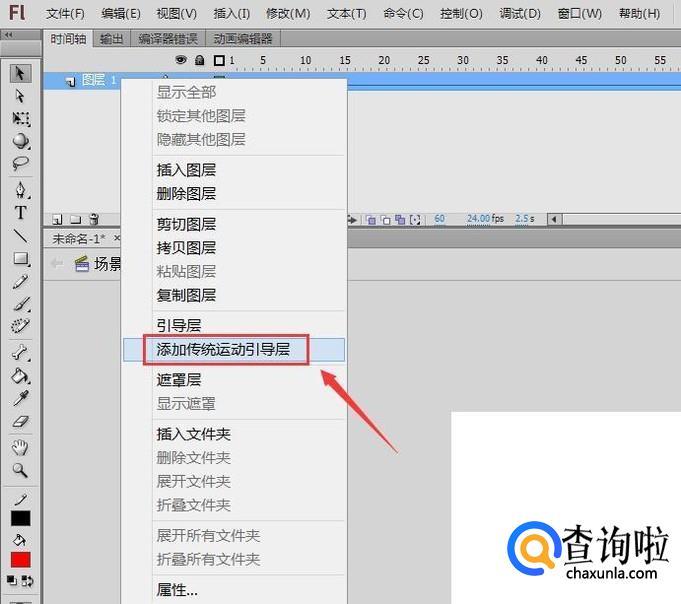The image size is (681, 604).
Task: Select the Lasso tool
Action: (x=20, y=163)
